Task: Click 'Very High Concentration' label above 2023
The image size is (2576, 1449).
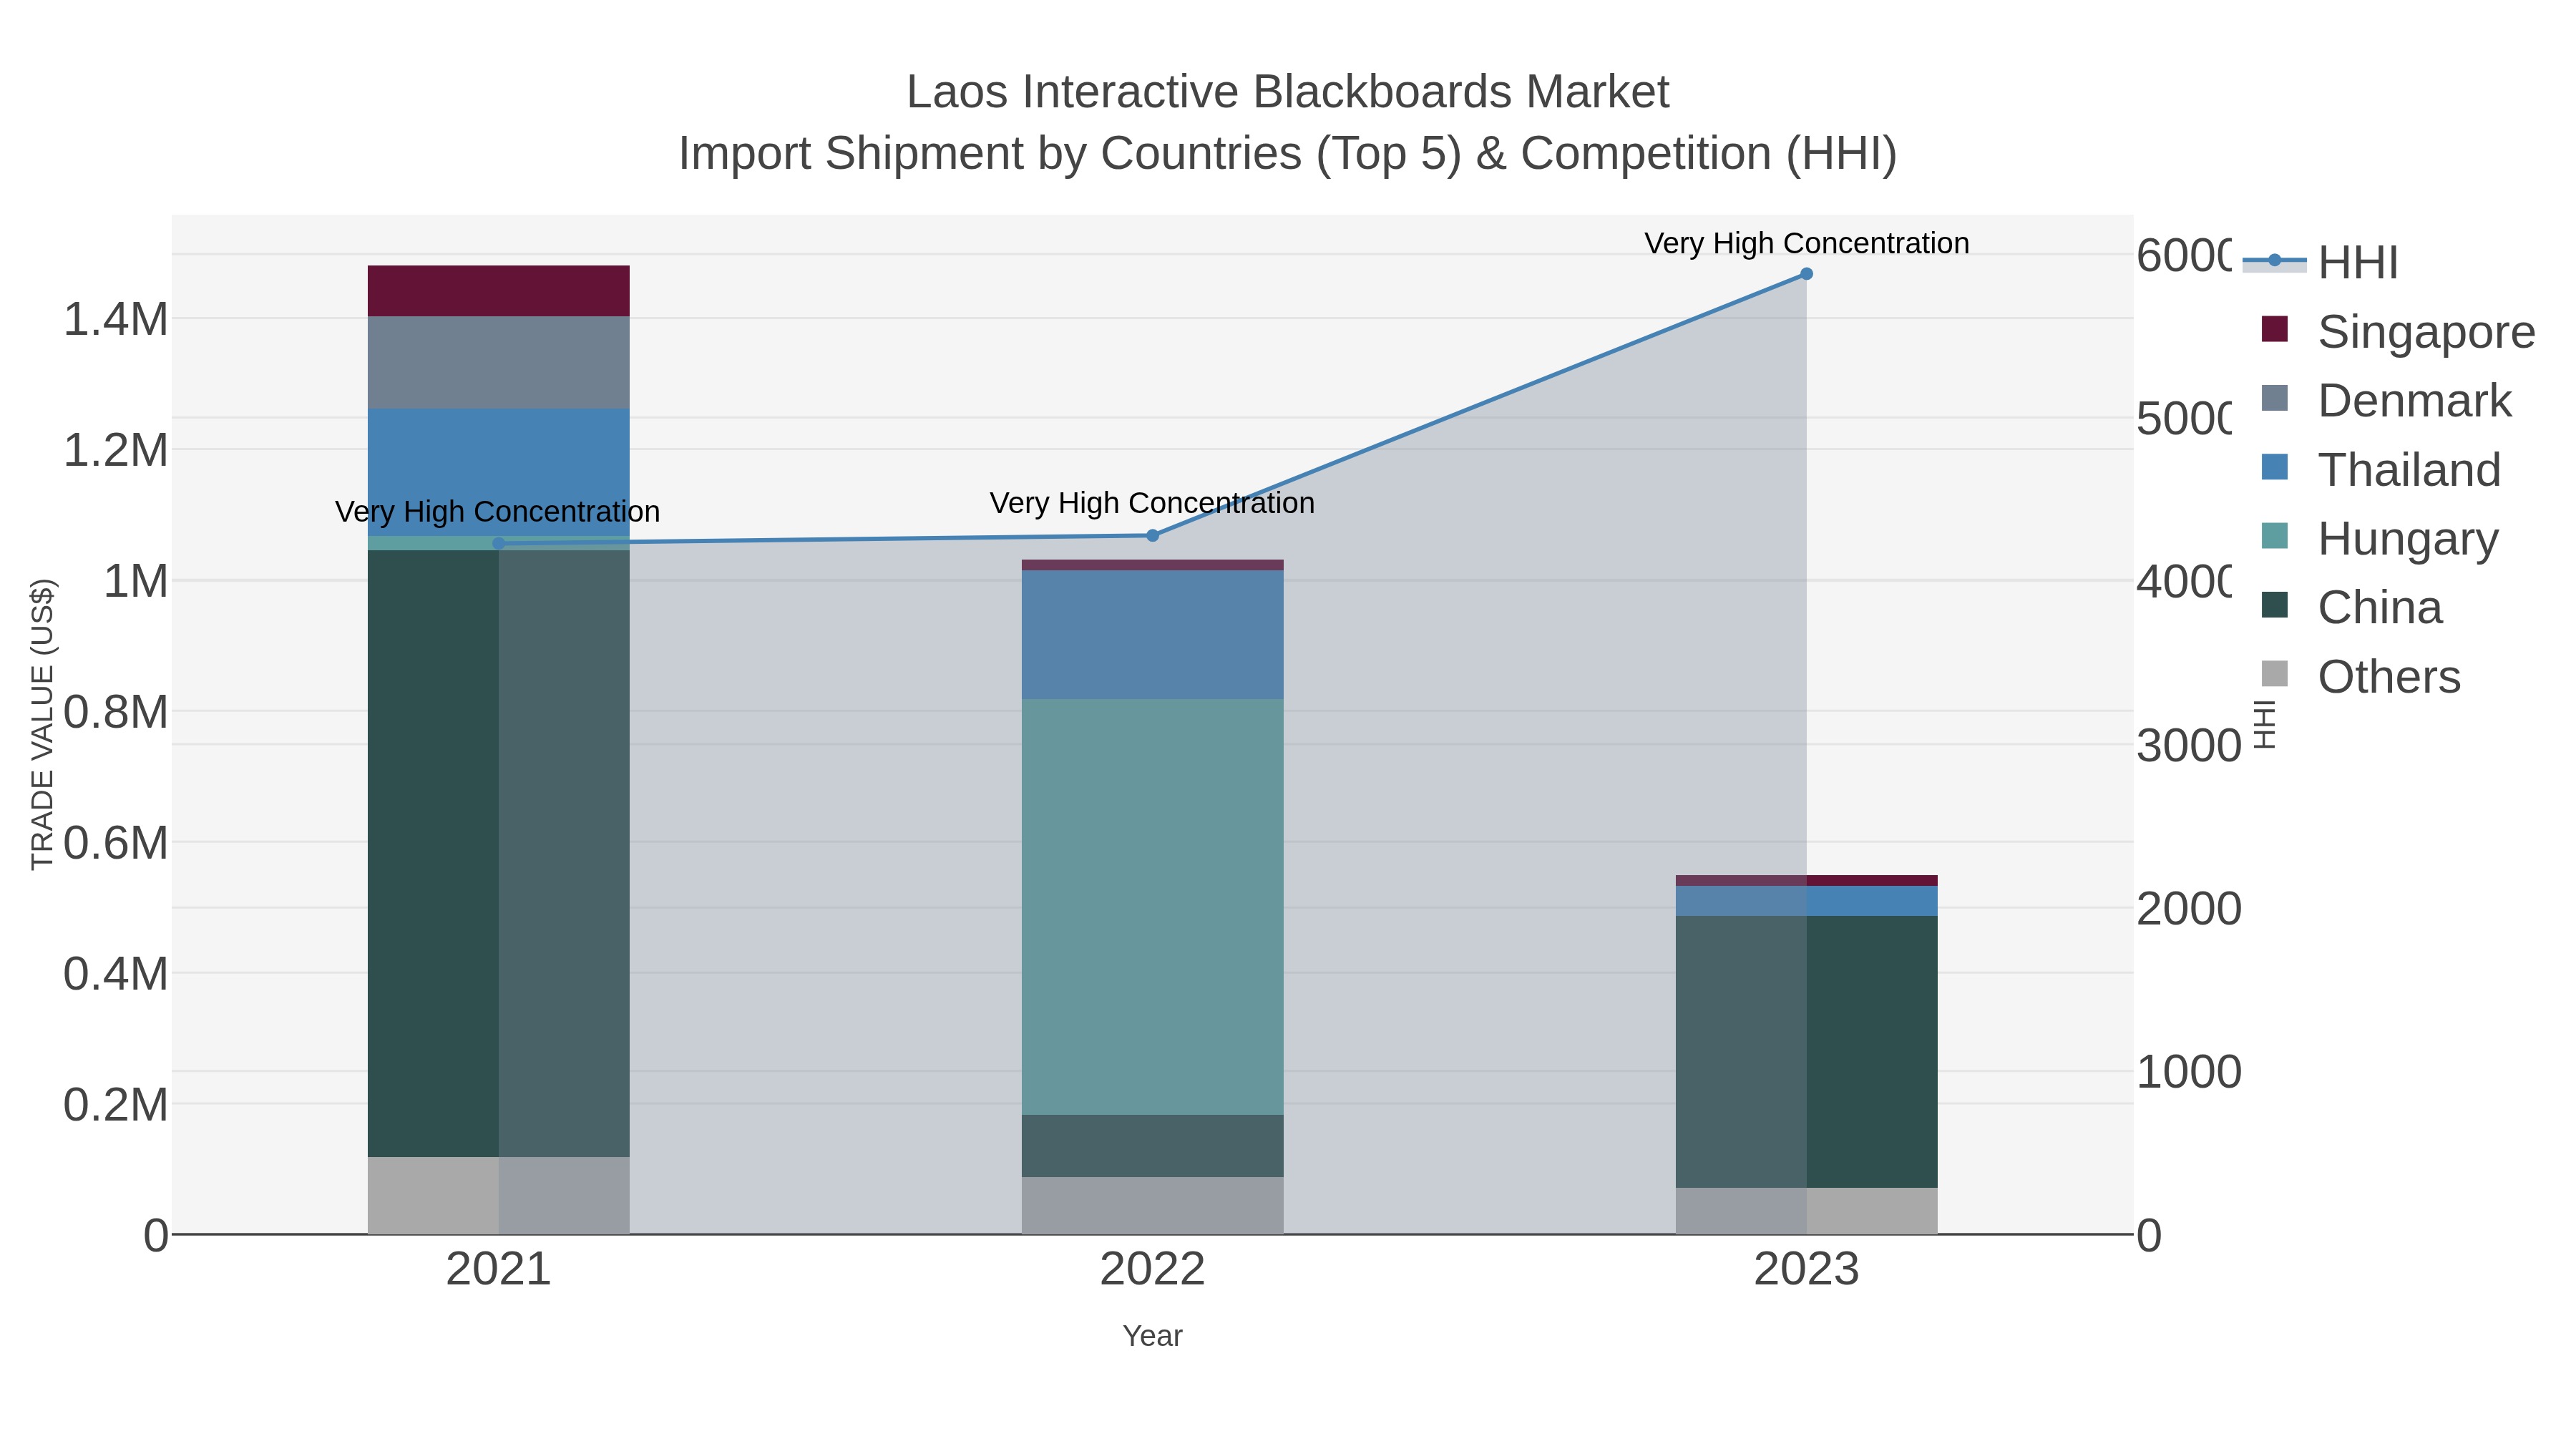Action: tap(1806, 243)
